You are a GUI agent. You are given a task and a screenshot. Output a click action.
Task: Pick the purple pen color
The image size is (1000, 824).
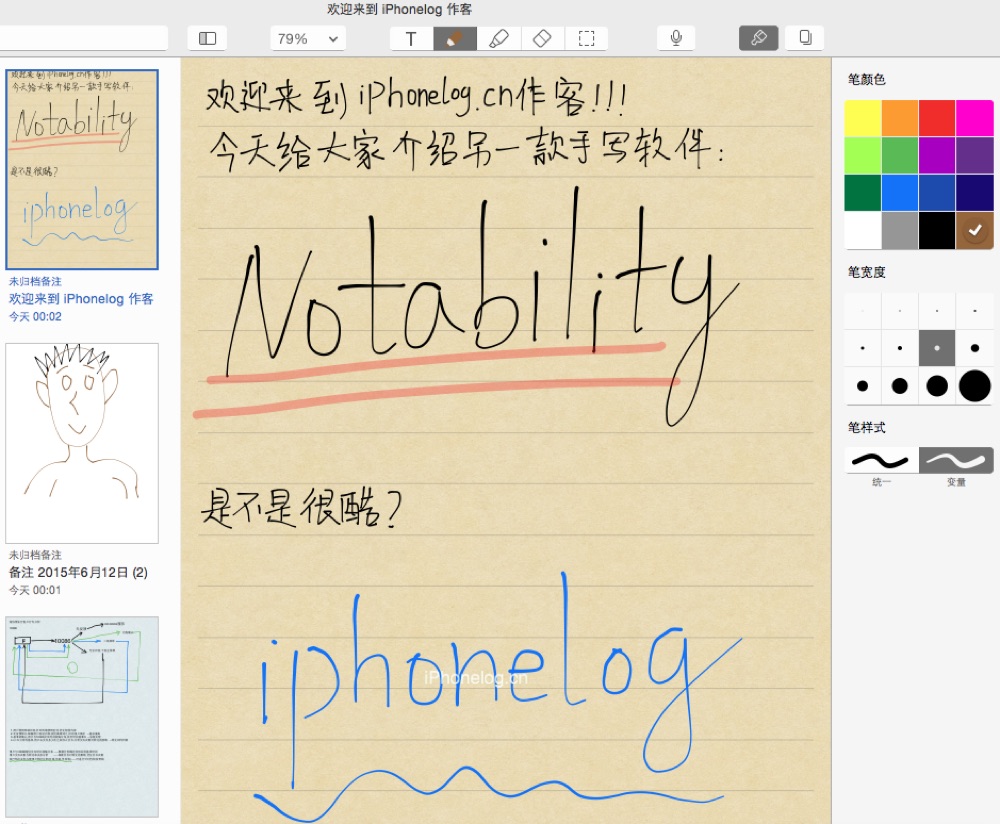[937, 155]
